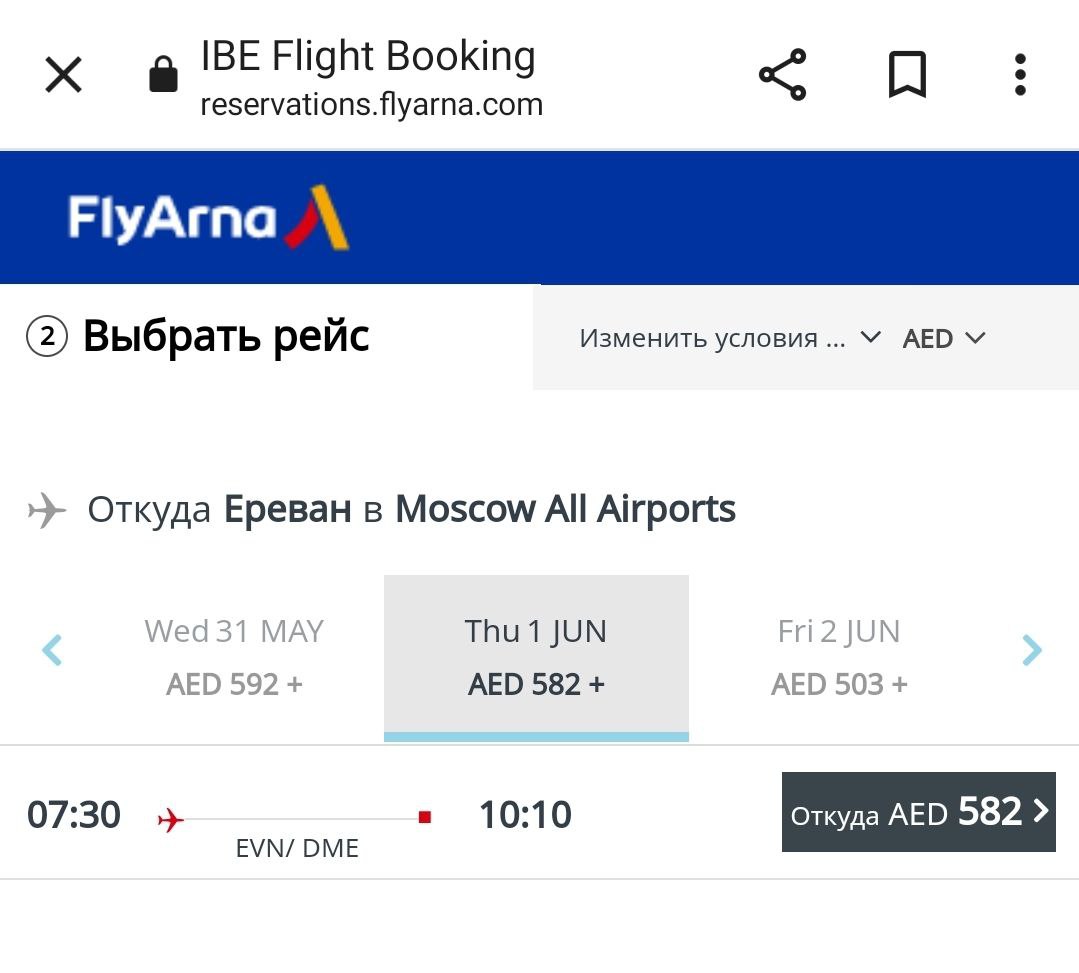
Task: Bookmark this page with bookmark icon
Action: 907,75
